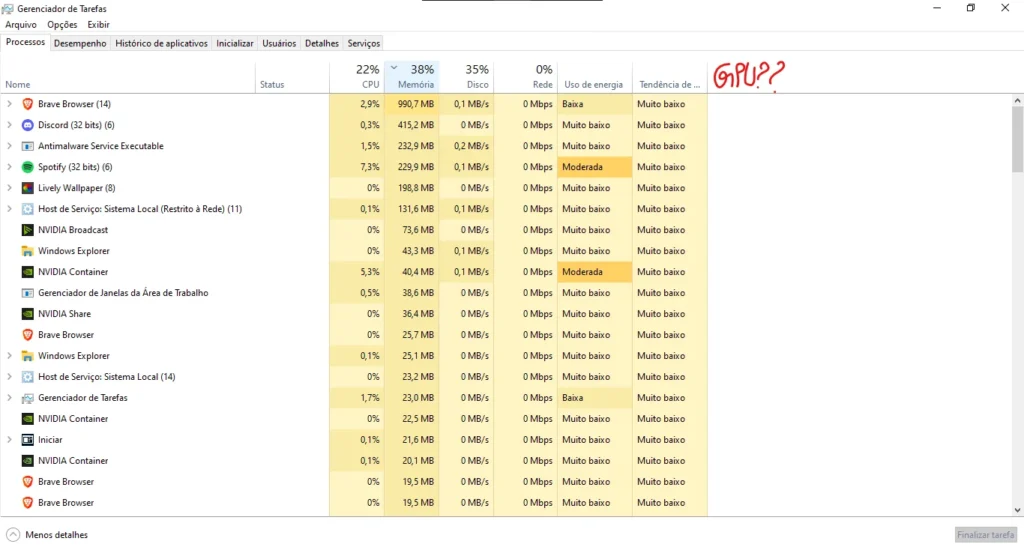Image resolution: width=1024 pixels, height=553 pixels.
Task: Select the Spotify (32 bits) icon
Action: 27,166
